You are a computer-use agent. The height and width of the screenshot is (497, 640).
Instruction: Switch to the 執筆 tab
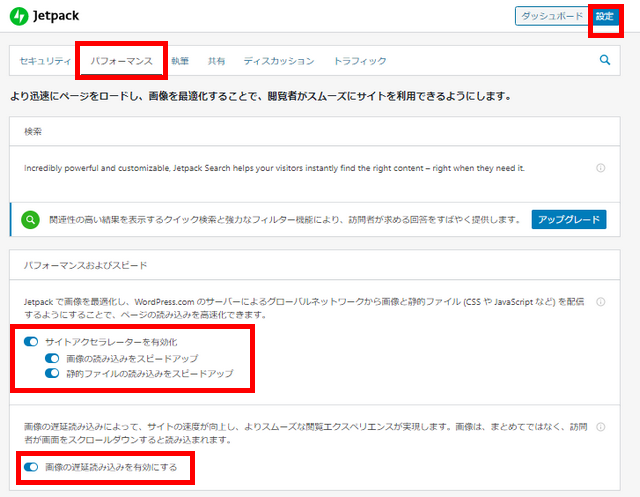[180, 61]
